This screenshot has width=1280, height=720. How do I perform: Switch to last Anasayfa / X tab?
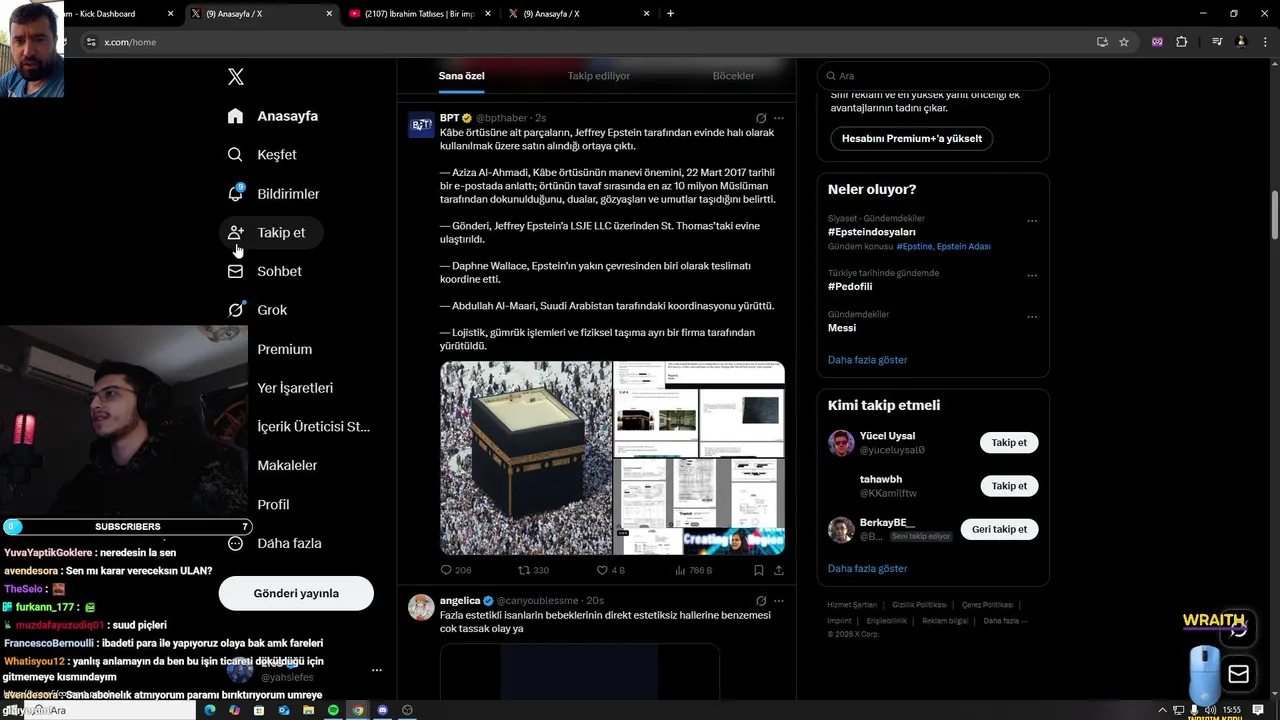click(x=578, y=14)
